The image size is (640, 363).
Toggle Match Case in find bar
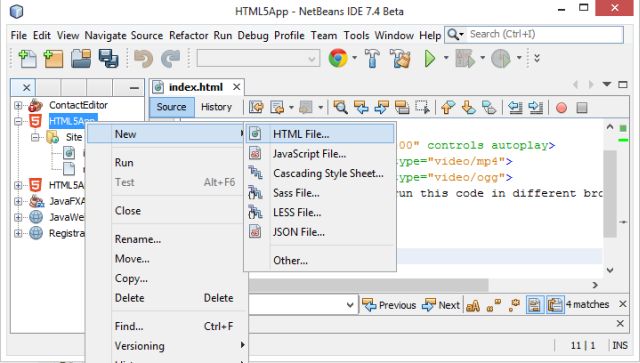pos(473,305)
